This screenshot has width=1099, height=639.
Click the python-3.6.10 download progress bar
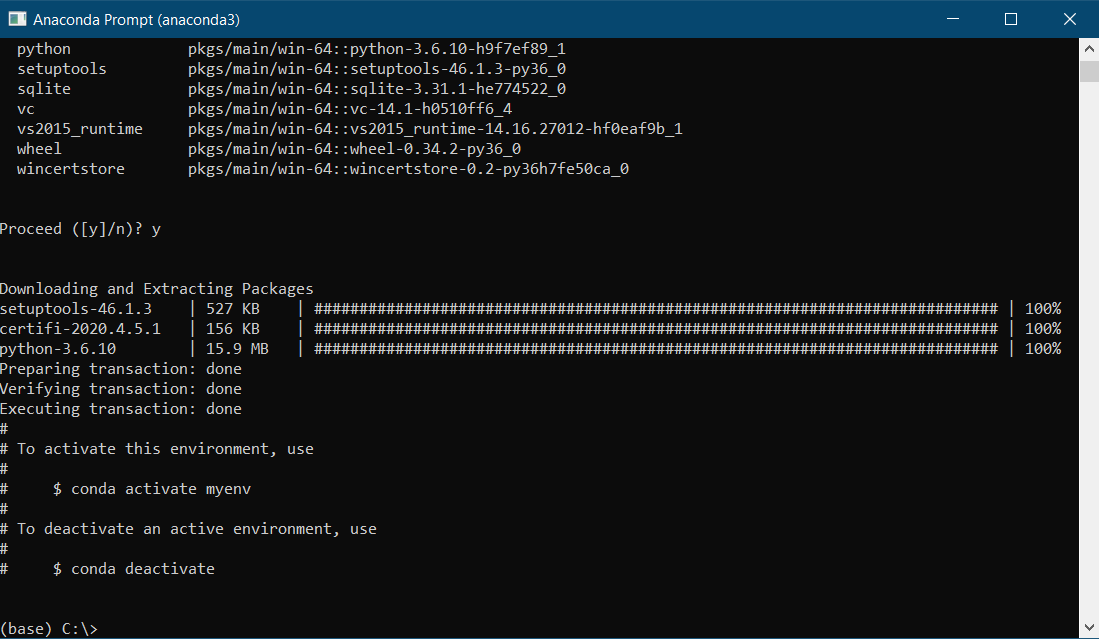click(655, 349)
